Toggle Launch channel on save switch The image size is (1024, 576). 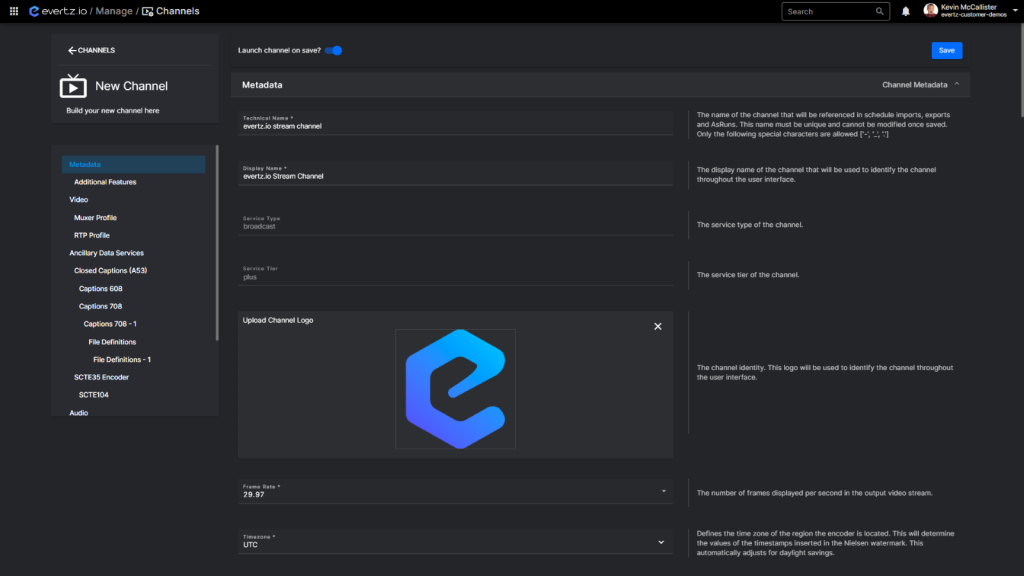coord(333,49)
